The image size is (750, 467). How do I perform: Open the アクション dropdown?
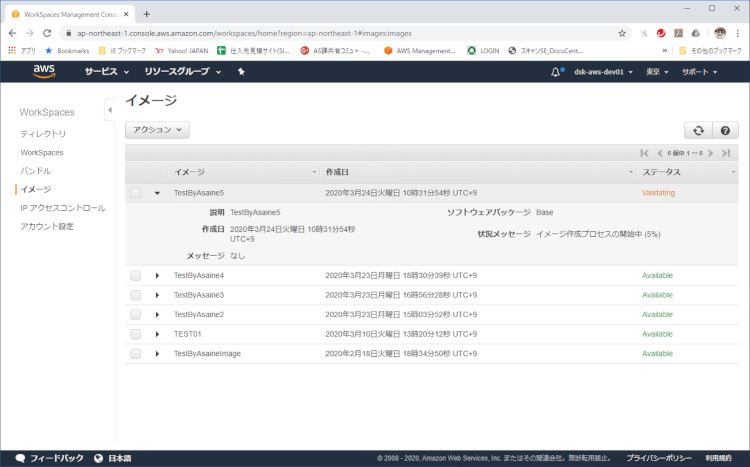156,130
